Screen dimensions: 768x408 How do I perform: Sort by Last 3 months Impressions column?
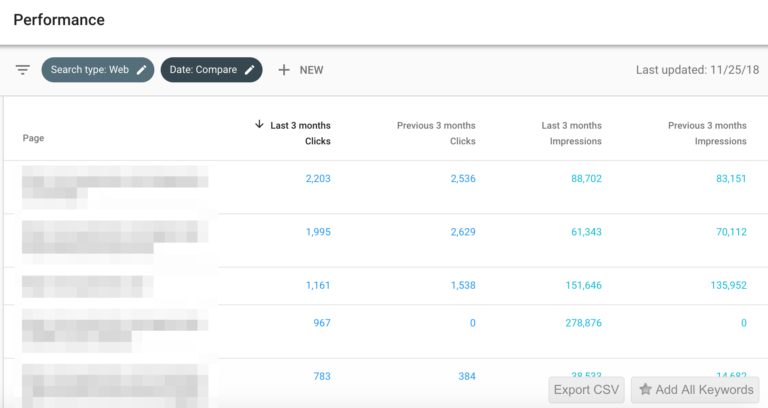572,133
